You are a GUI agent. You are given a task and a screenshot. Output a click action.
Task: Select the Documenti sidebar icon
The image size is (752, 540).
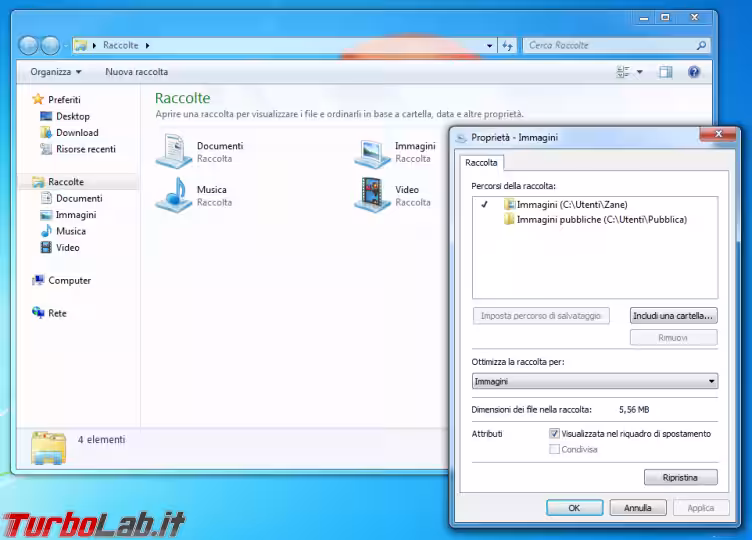[x=46, y=198]
